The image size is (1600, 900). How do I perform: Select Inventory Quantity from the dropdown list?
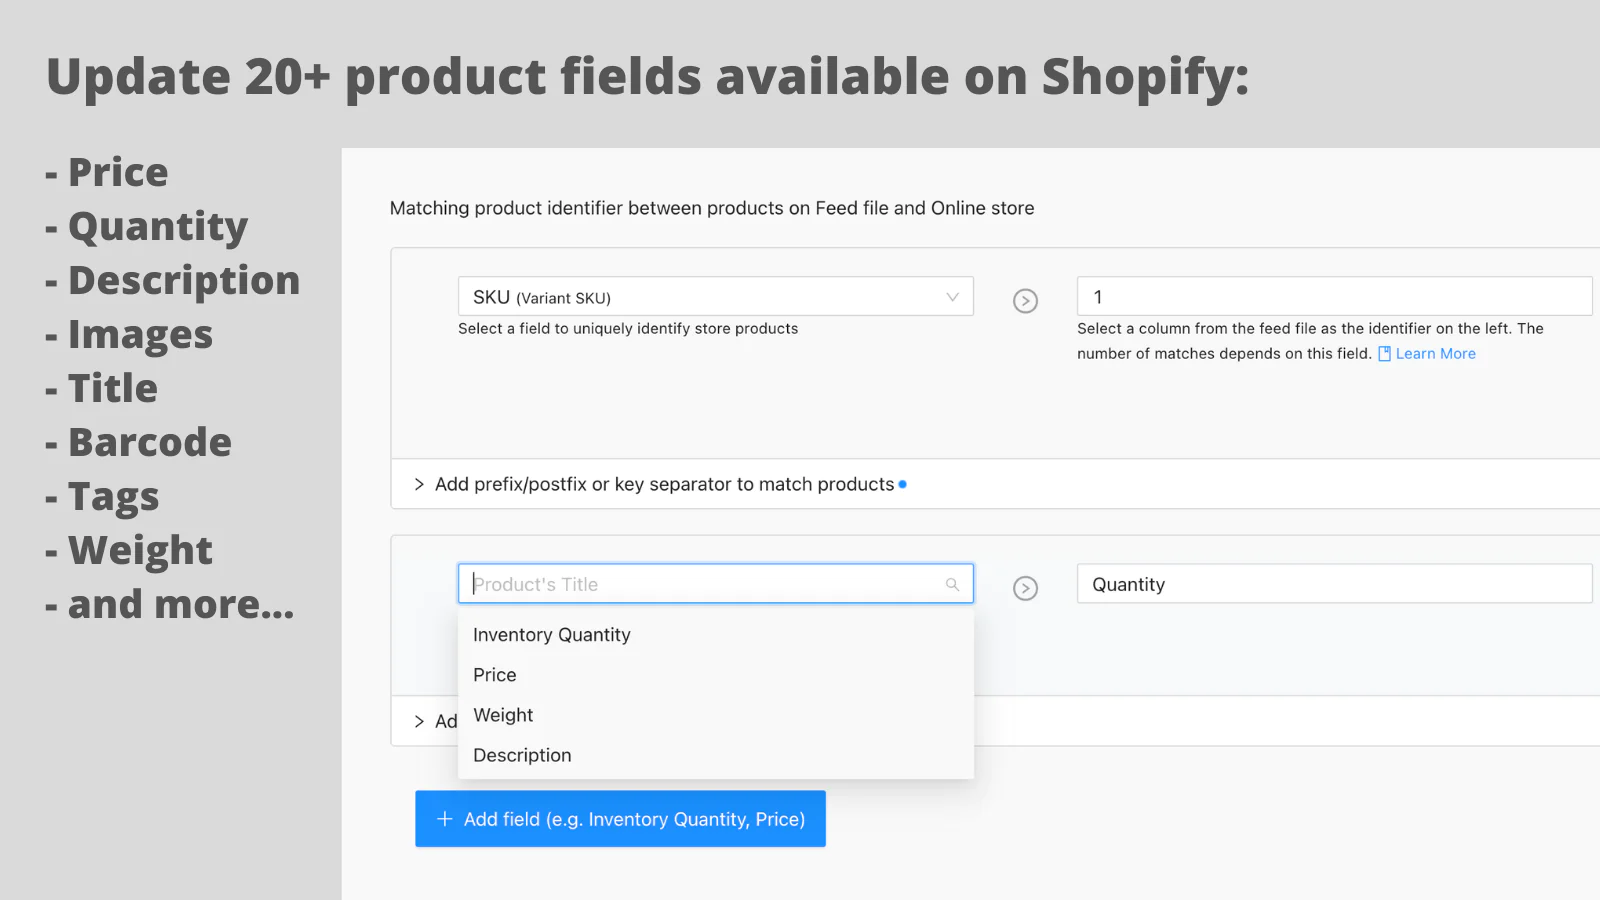pos(715,635)
